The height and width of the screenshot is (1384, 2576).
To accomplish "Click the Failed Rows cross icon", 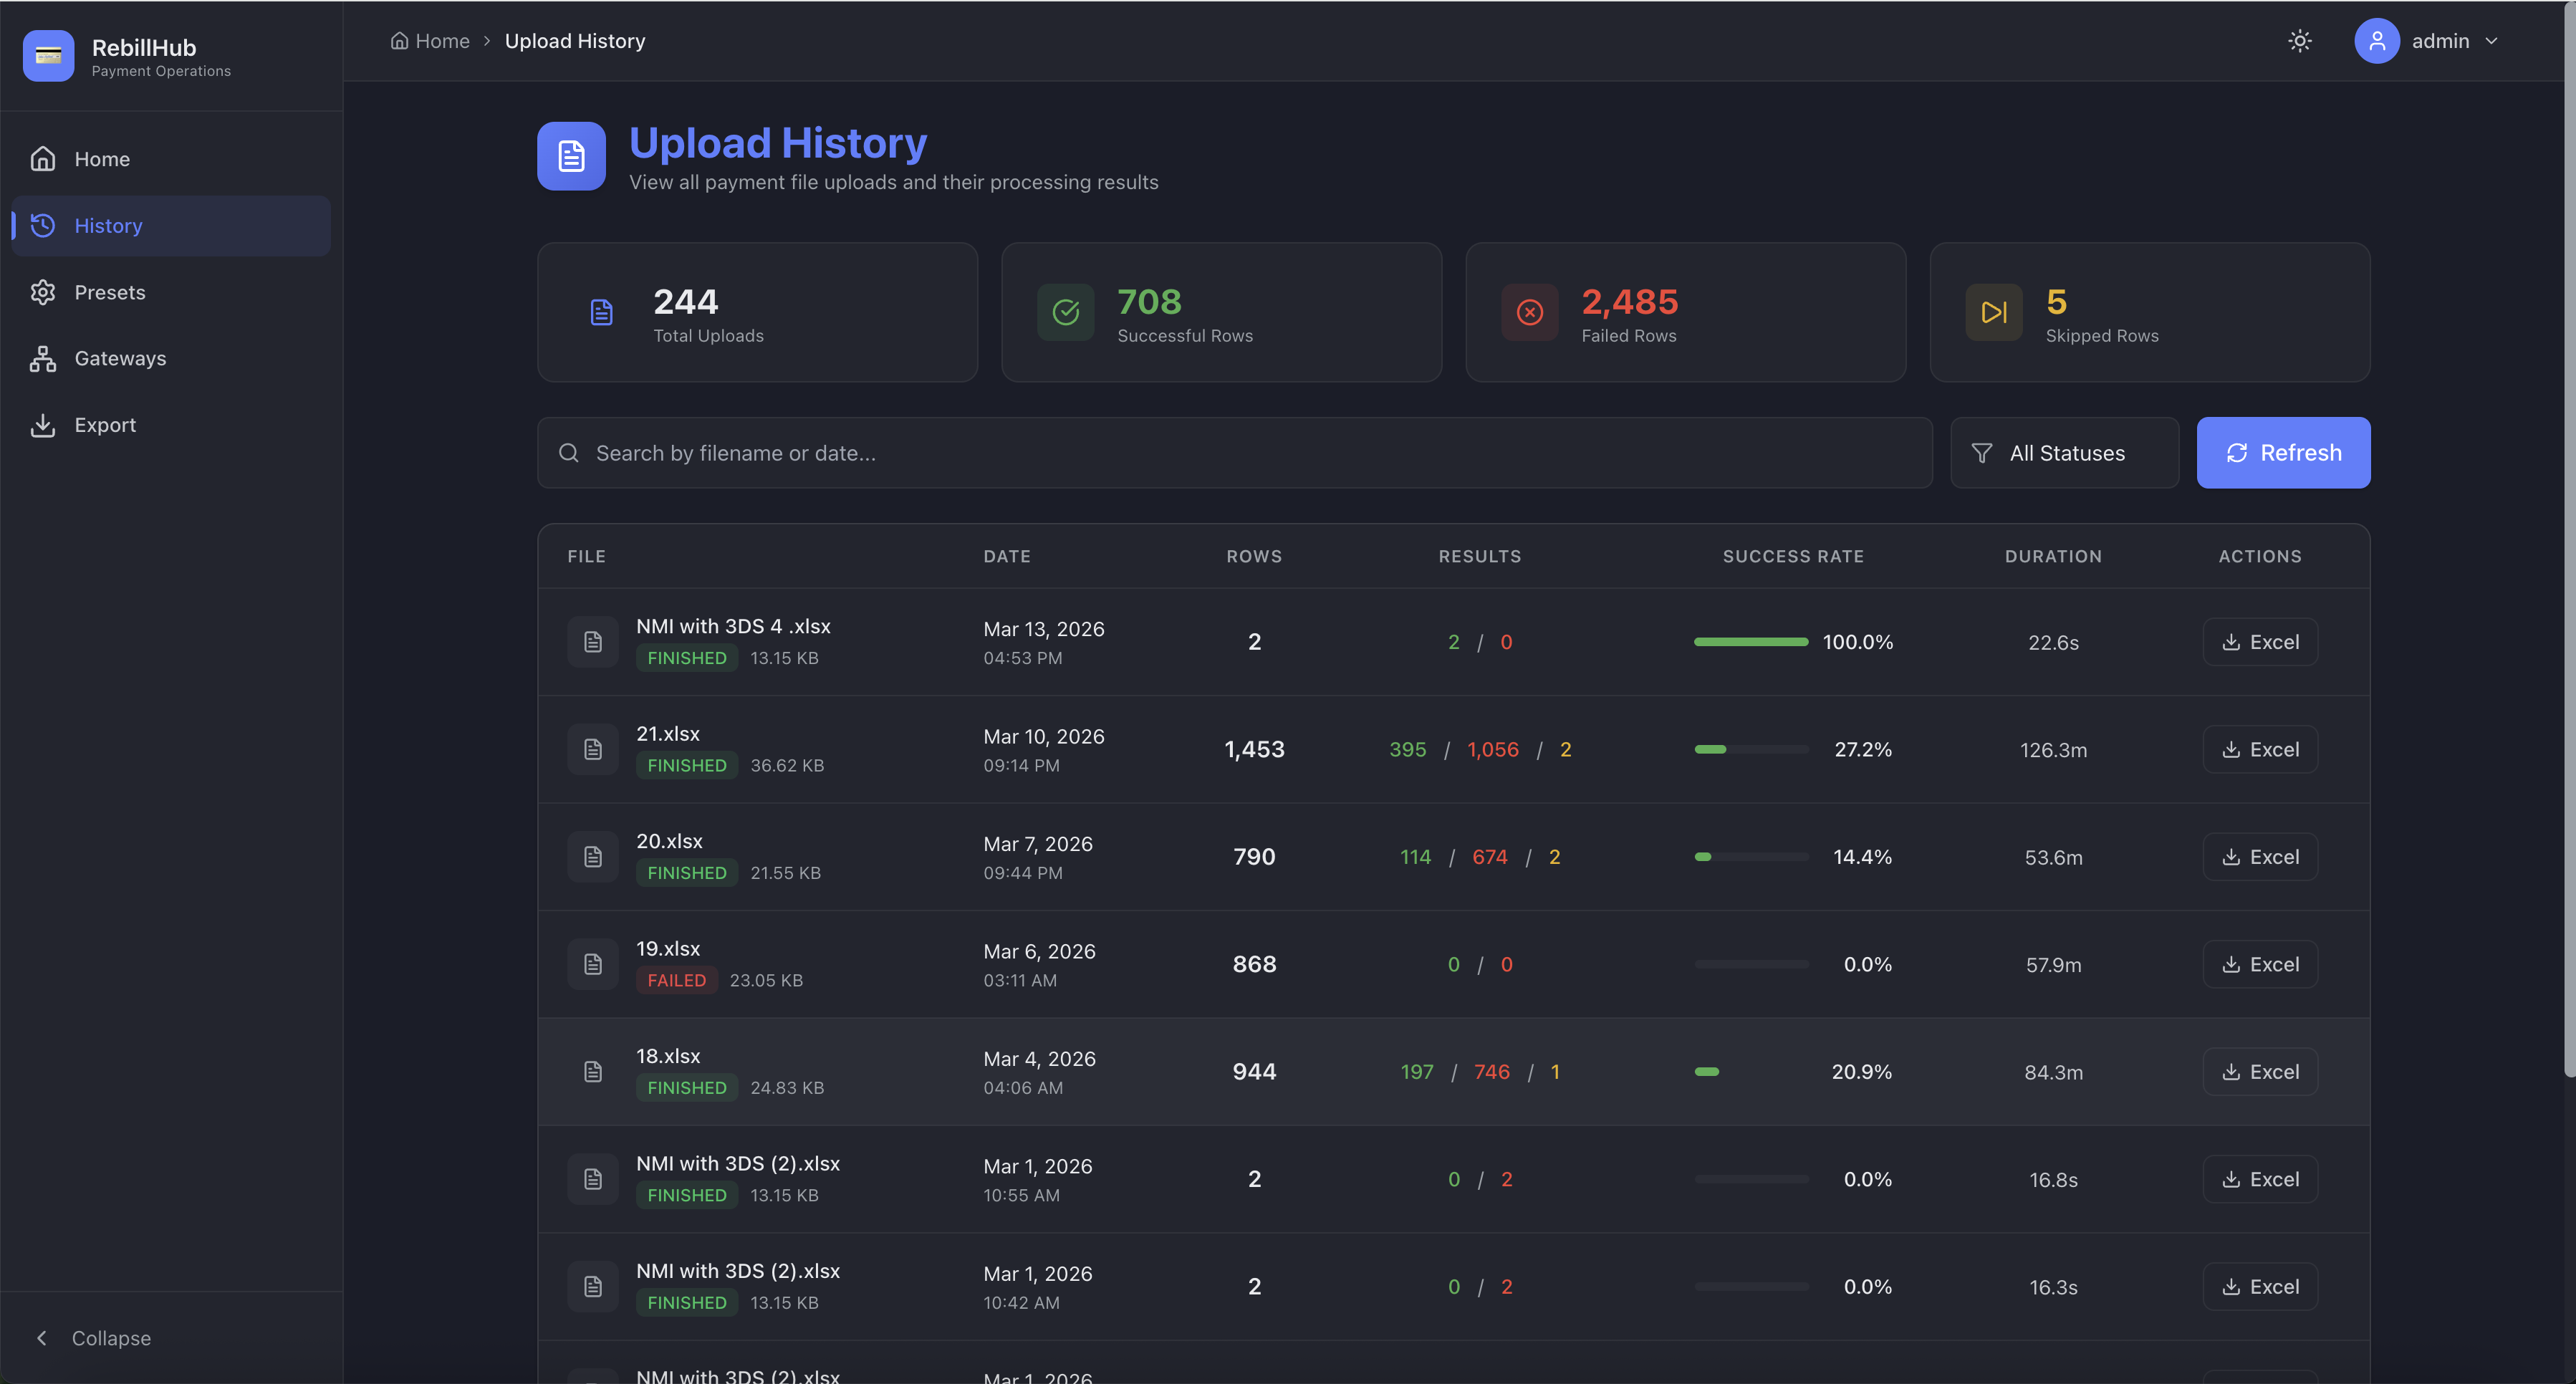I will (x=1530, y=312).
